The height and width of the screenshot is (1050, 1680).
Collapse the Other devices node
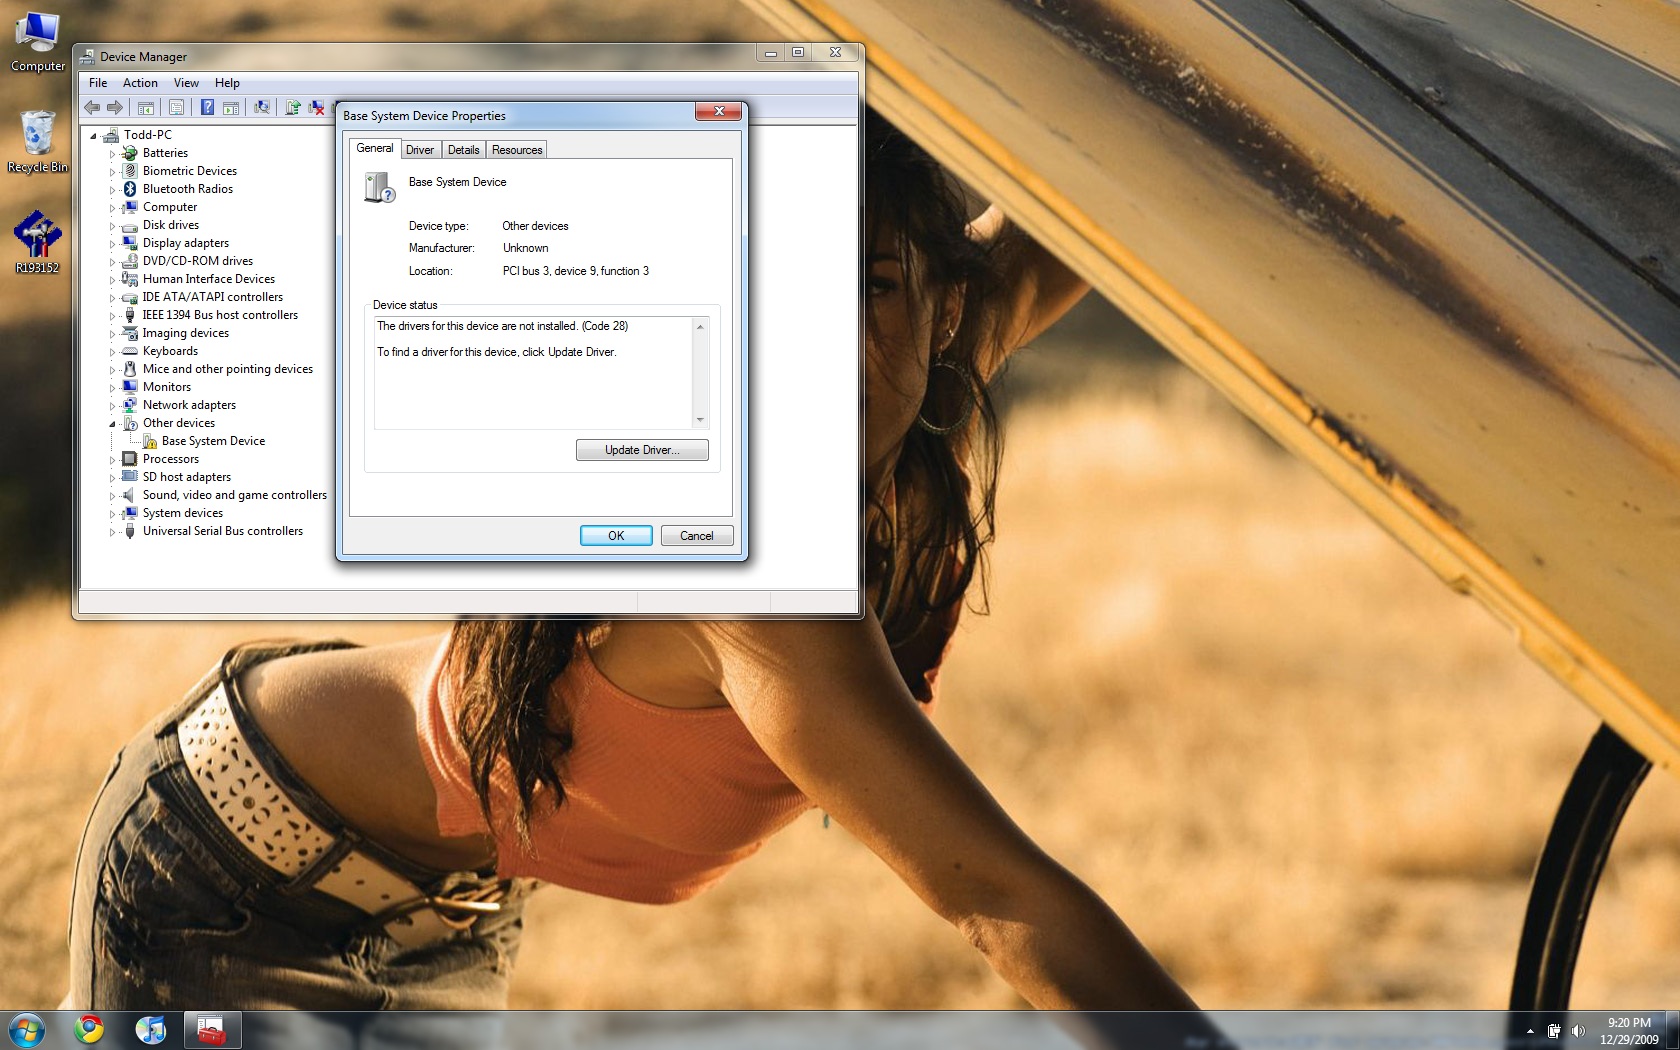112,424
